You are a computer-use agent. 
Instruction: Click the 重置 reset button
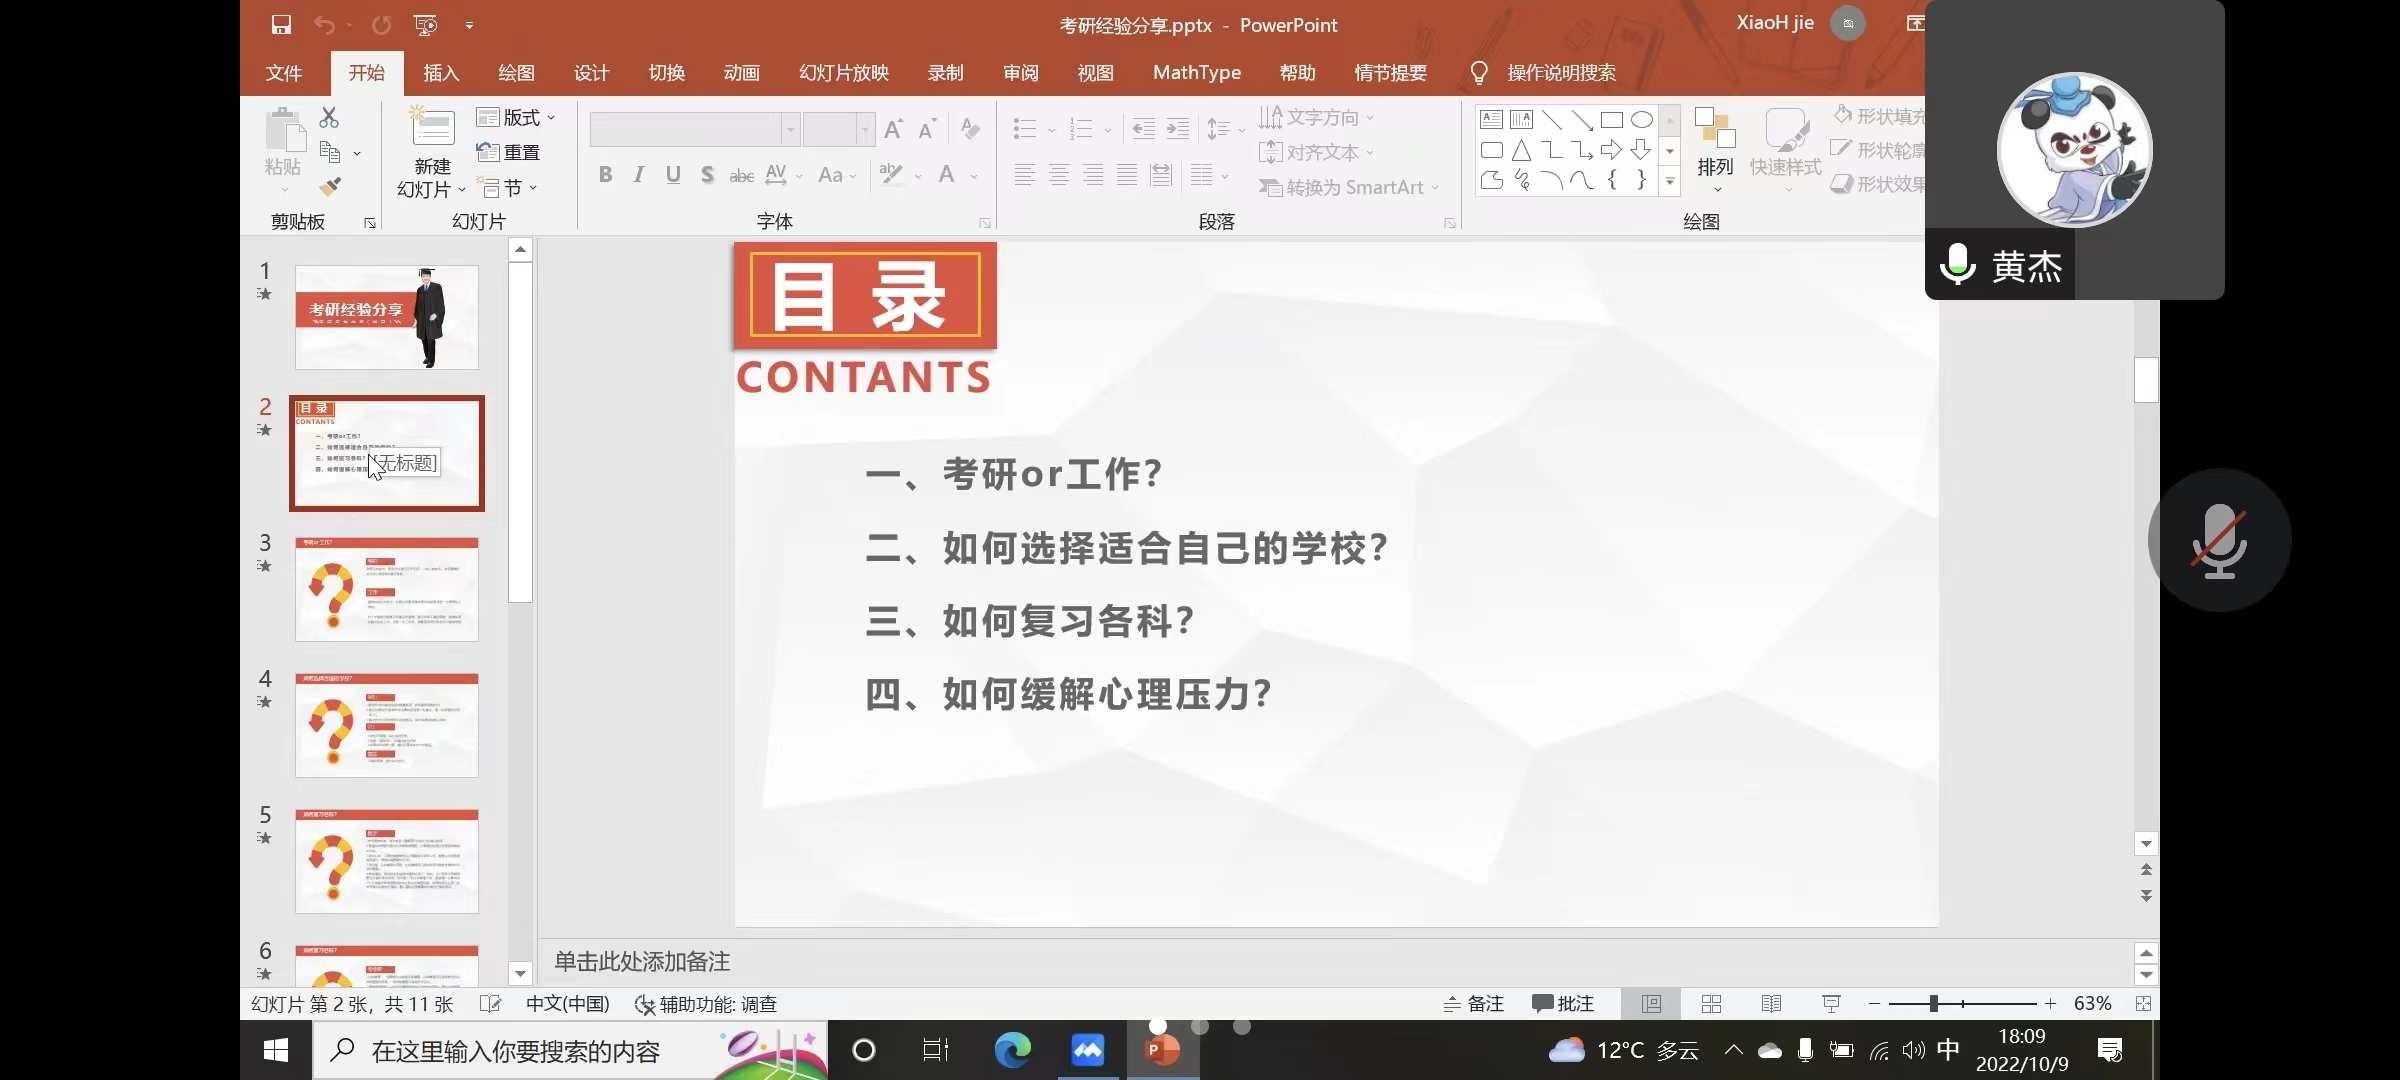[509, 152]
